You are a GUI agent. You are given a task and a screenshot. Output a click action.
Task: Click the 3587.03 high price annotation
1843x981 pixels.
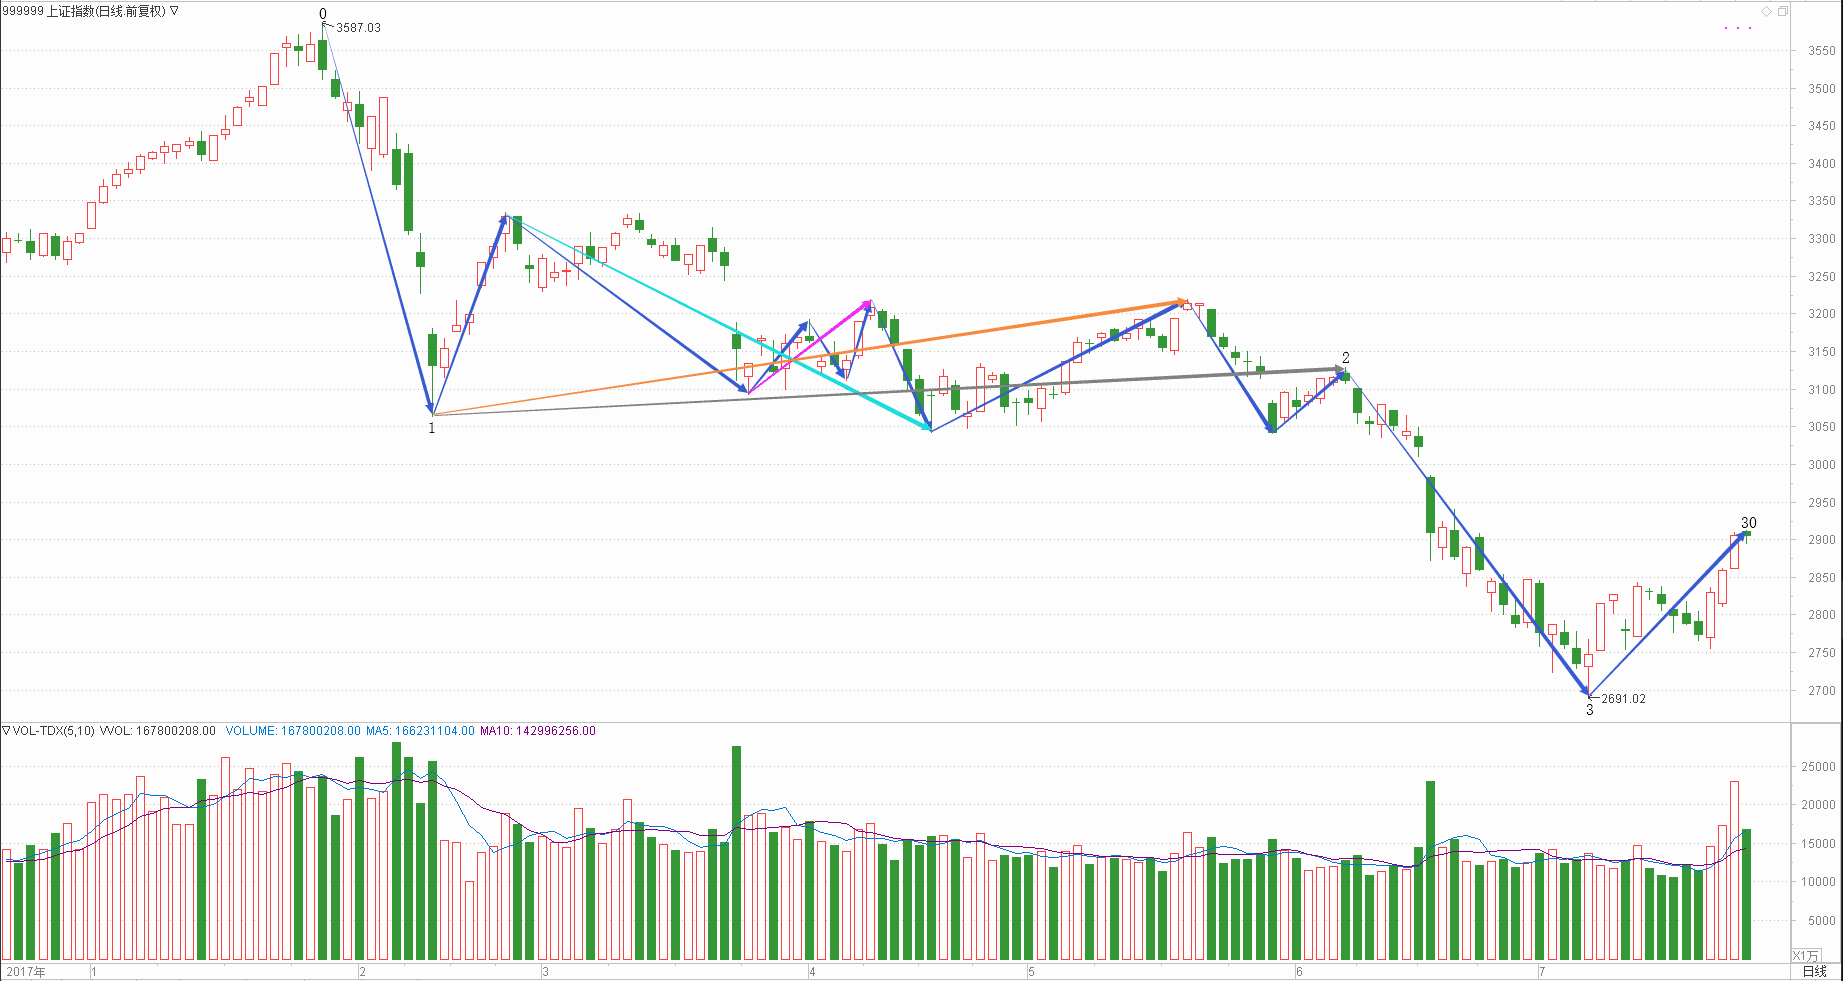[358, 28]
